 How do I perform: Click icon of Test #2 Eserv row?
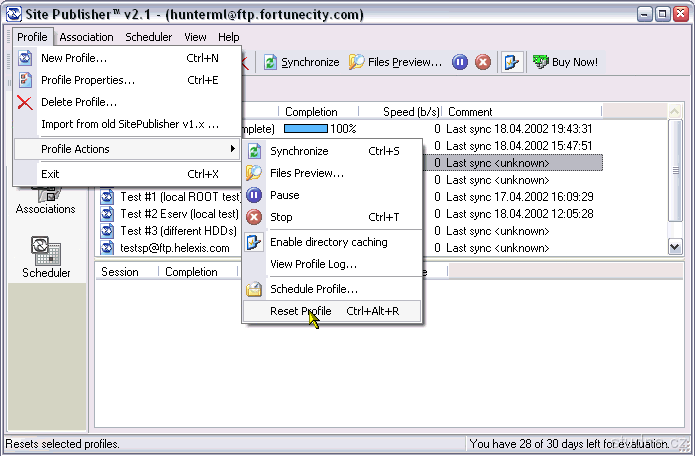coord(107,214)
